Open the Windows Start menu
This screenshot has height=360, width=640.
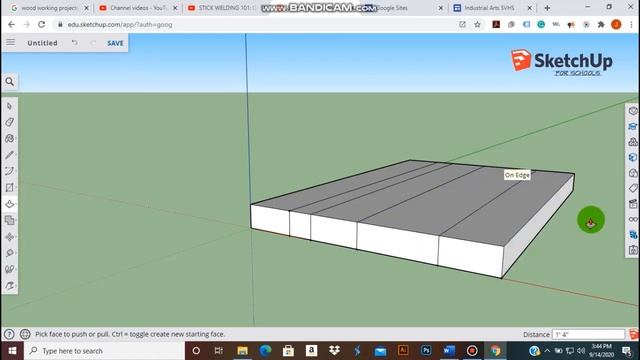tap(12, 351)
